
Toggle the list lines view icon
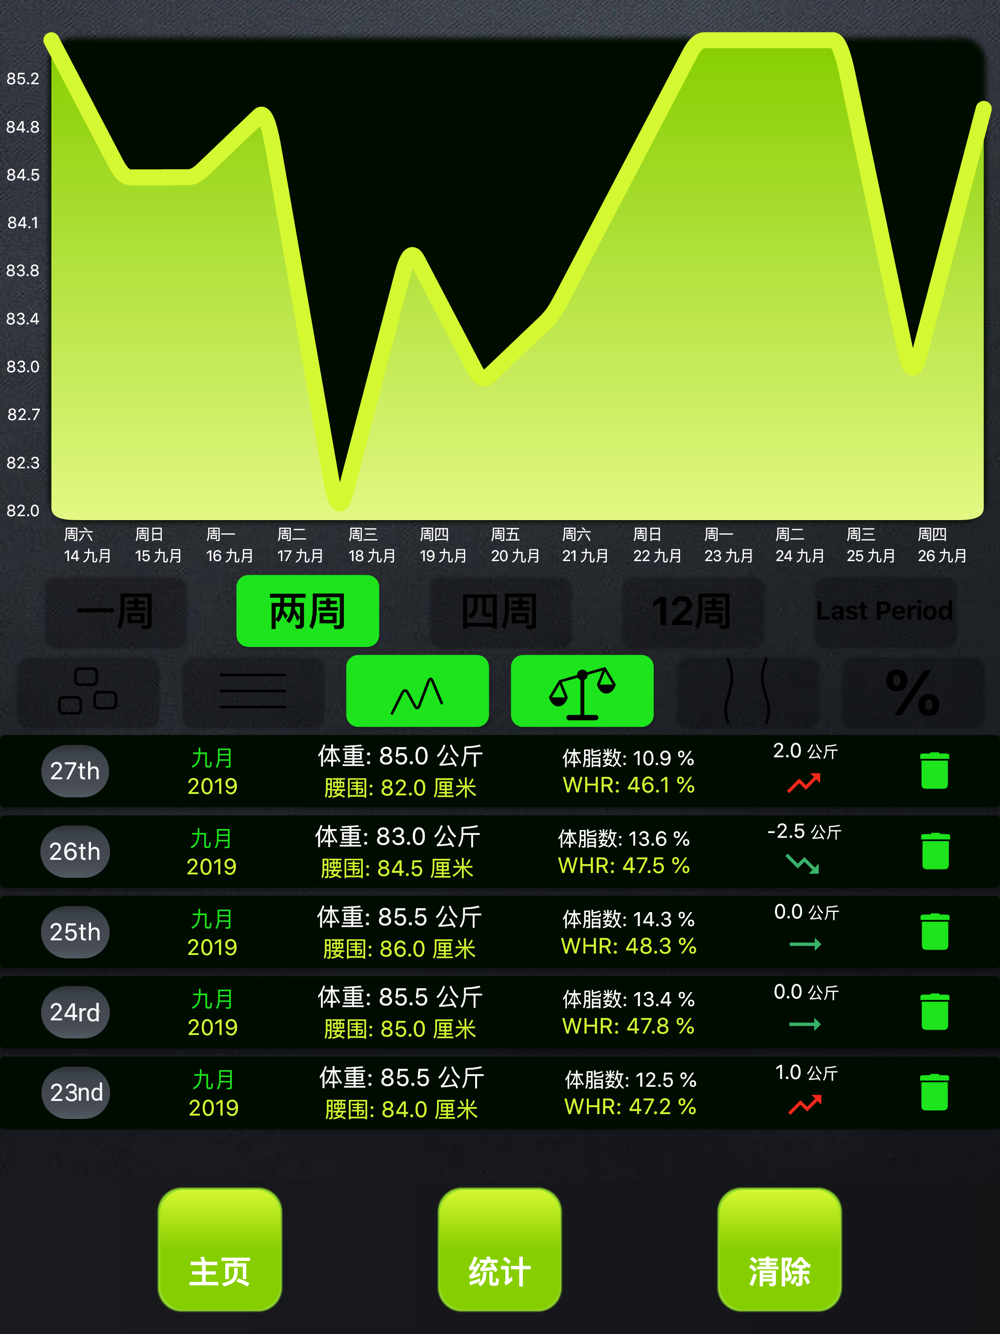coord(253,691)
